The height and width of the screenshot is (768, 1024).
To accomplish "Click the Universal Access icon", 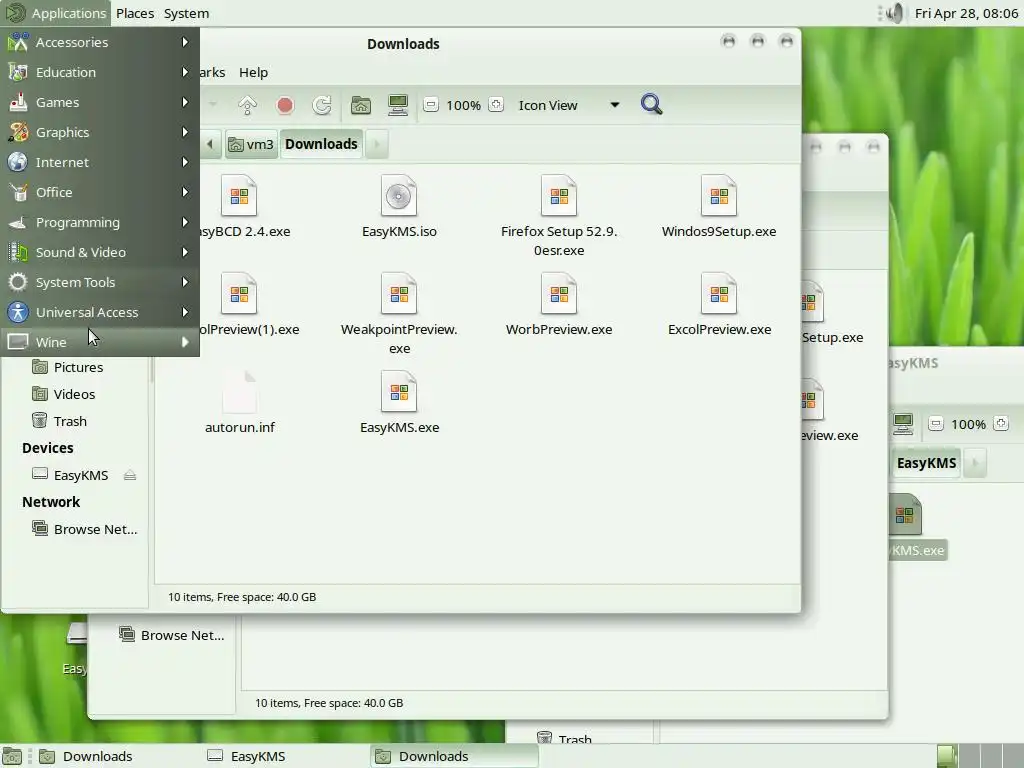I will 18,312.
